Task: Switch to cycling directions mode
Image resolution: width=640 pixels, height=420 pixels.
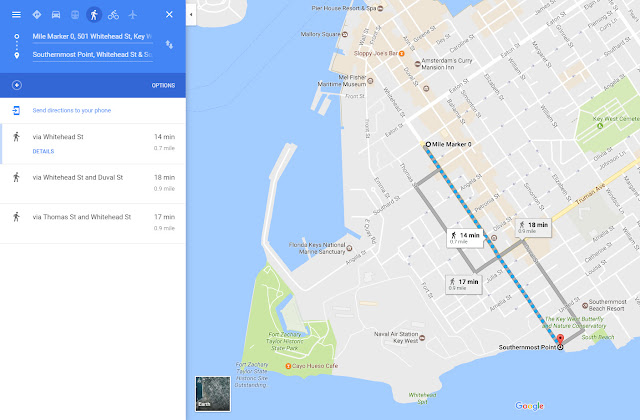Action: pos(113,15)
